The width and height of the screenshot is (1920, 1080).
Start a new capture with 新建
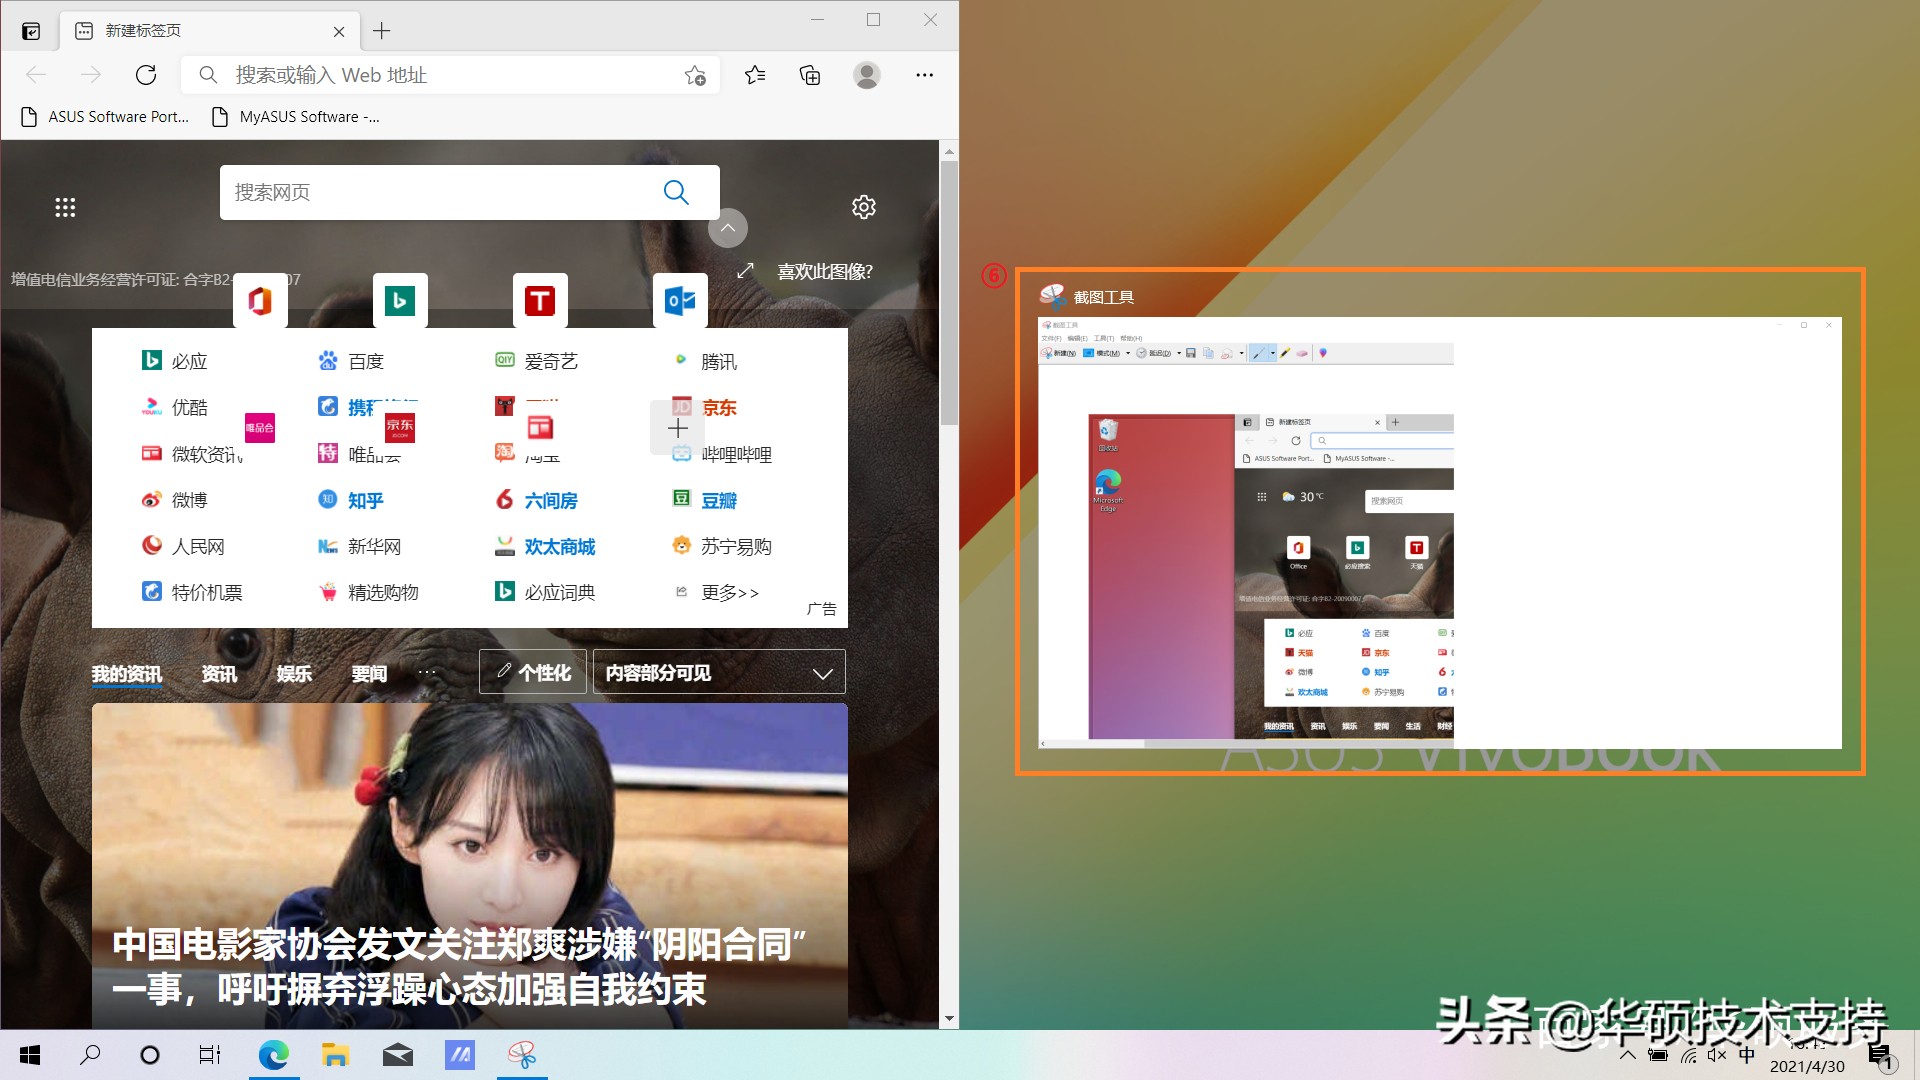(1063, 353)
